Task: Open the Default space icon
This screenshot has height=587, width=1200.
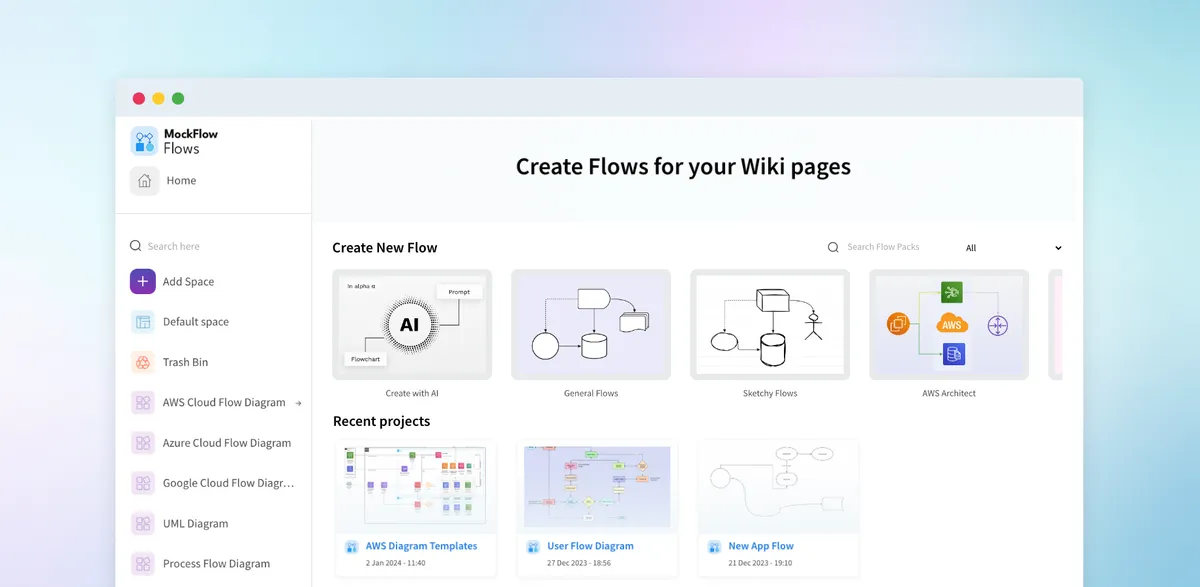Action: pos(143,322)
